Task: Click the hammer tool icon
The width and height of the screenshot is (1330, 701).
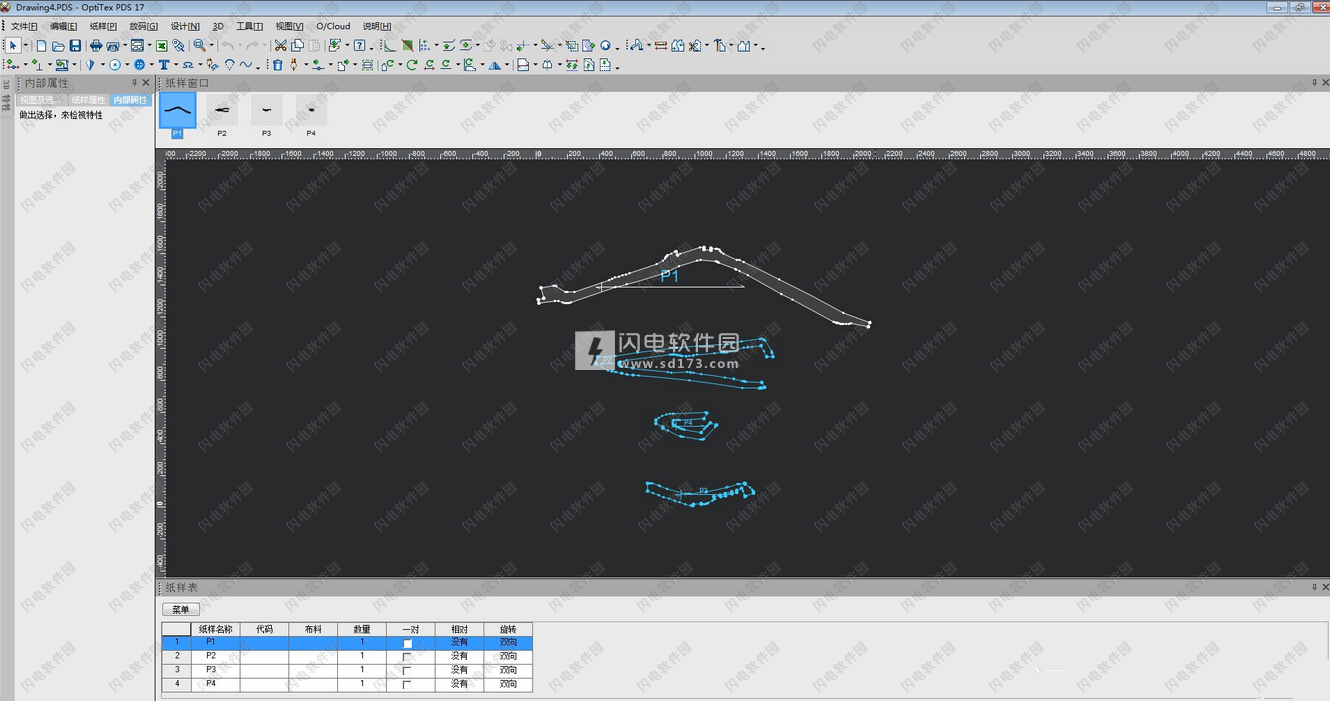Action: click(720, 46)
